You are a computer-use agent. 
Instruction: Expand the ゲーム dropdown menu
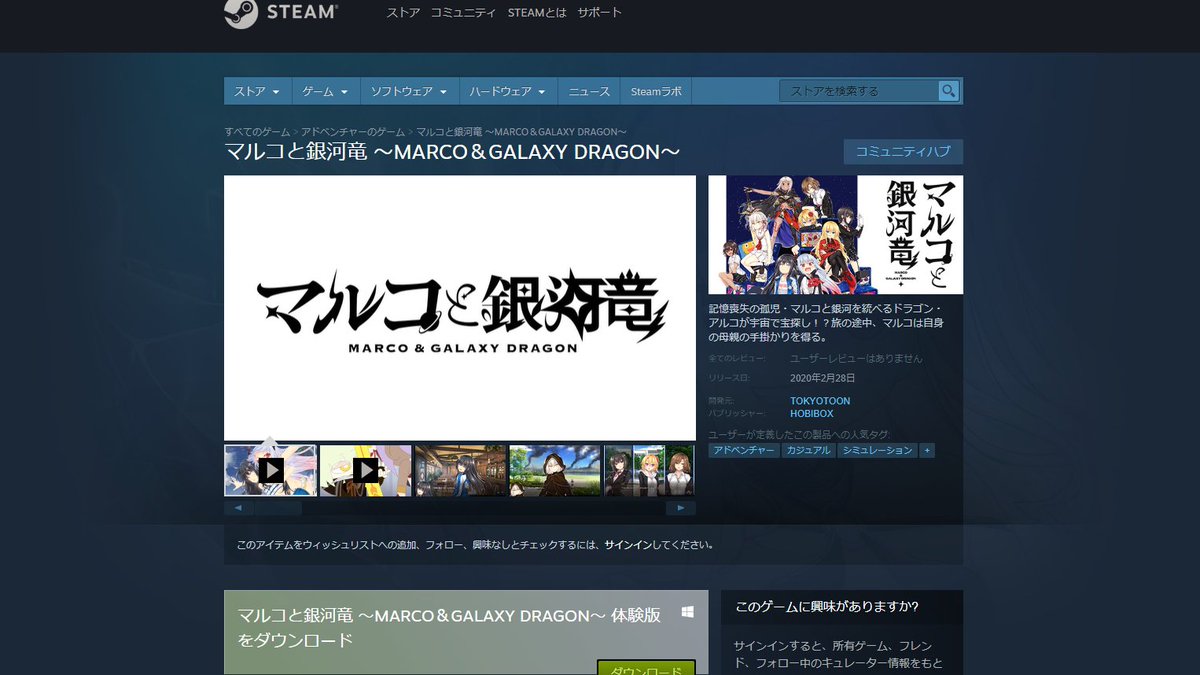pyautogui.click(x=325, y=91)
